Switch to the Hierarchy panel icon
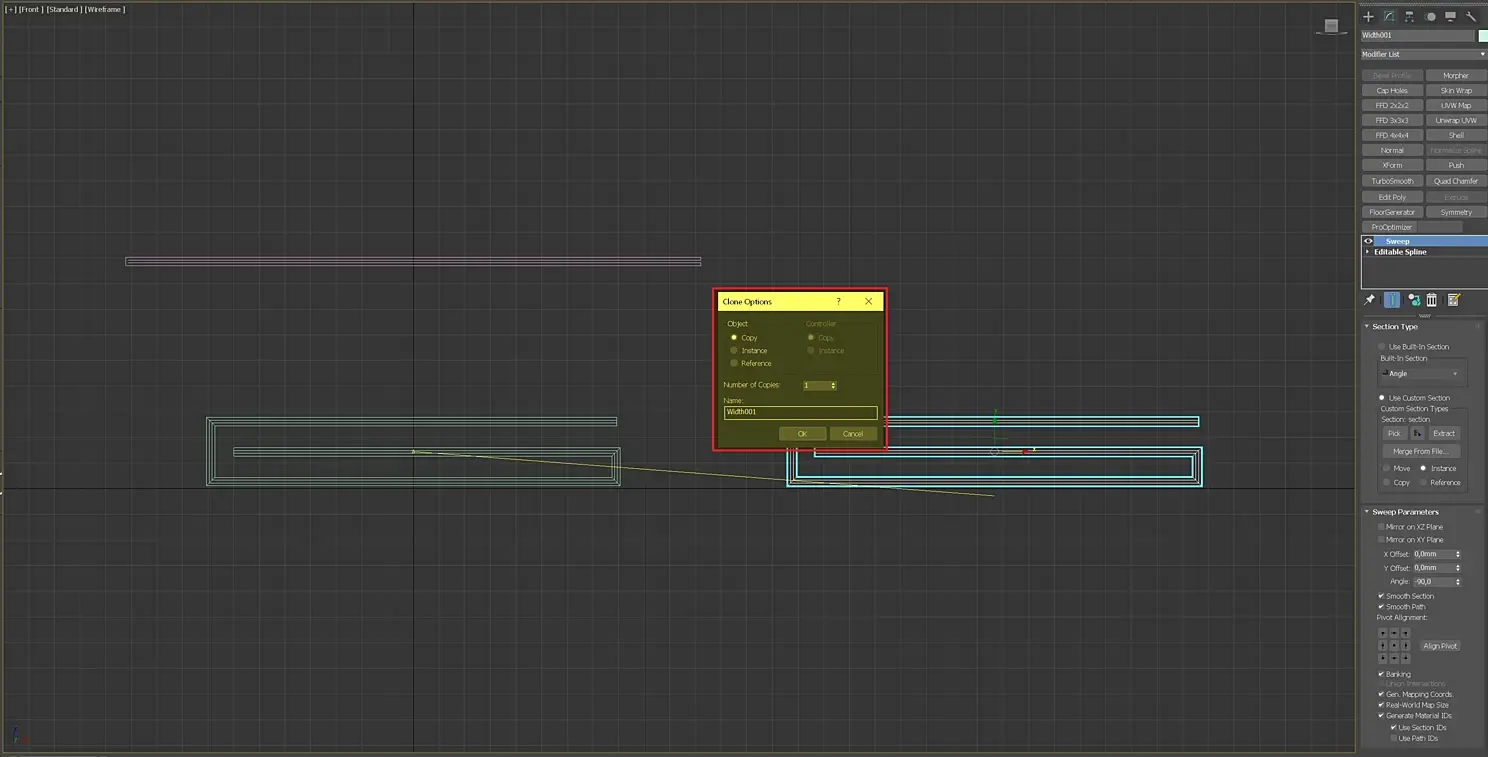This screenshot has width=1488, height=757. 1409,17
